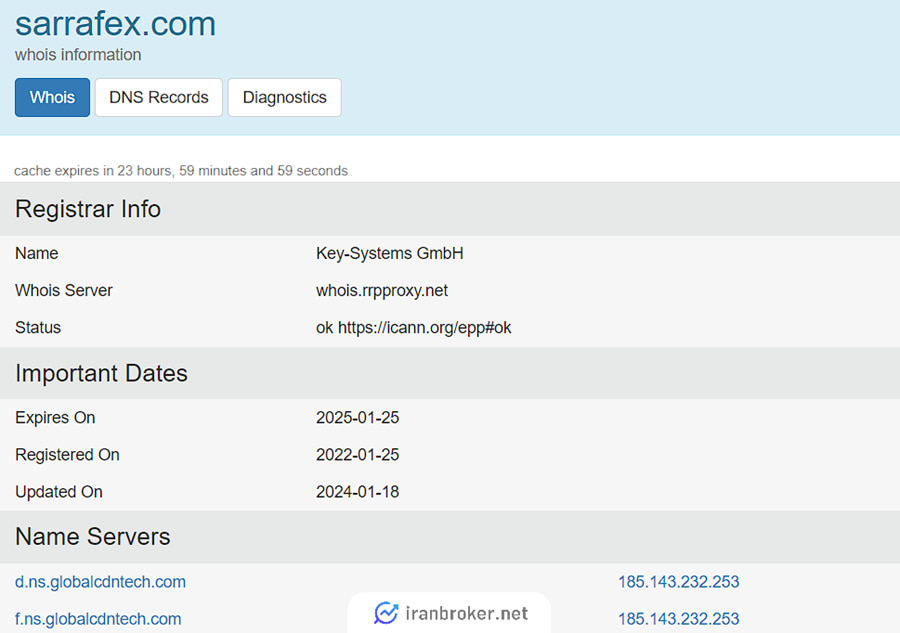900x633 pixels.
Task: Open the d.ns.globalcdntech.com name server link
Action: tap(100, 582)
